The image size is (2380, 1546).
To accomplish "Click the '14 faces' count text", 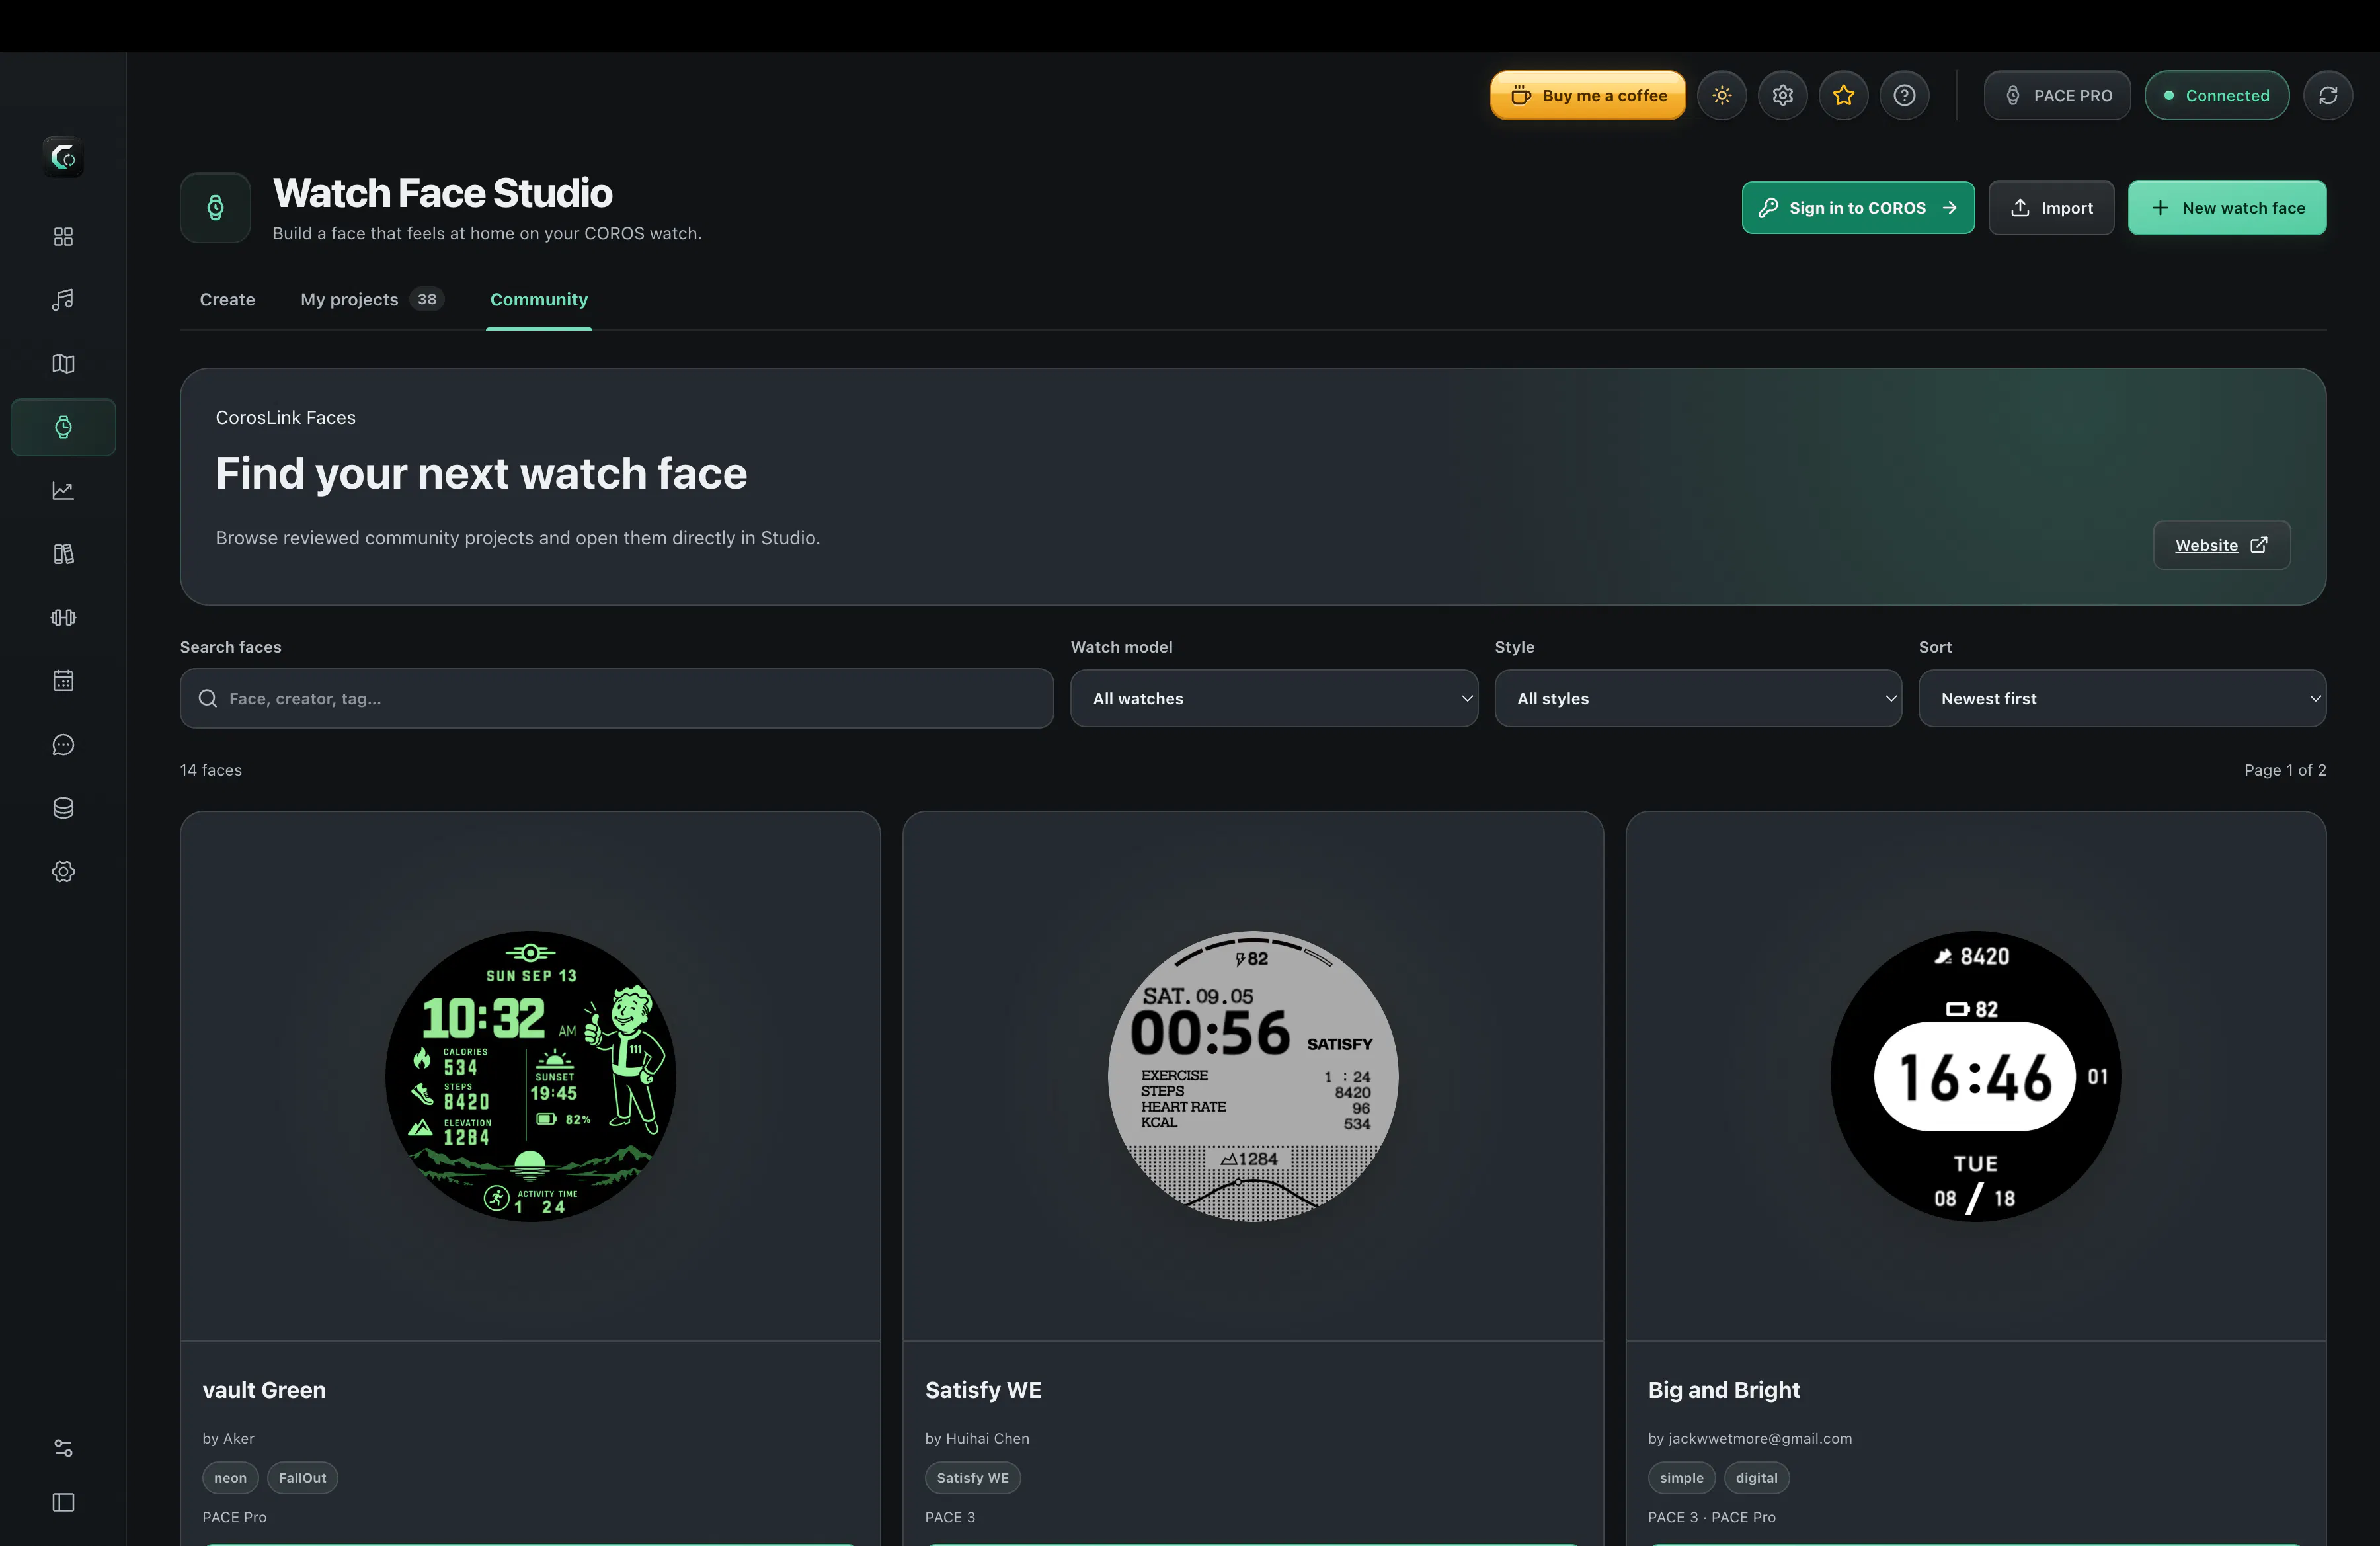I will tap(211, 770).
